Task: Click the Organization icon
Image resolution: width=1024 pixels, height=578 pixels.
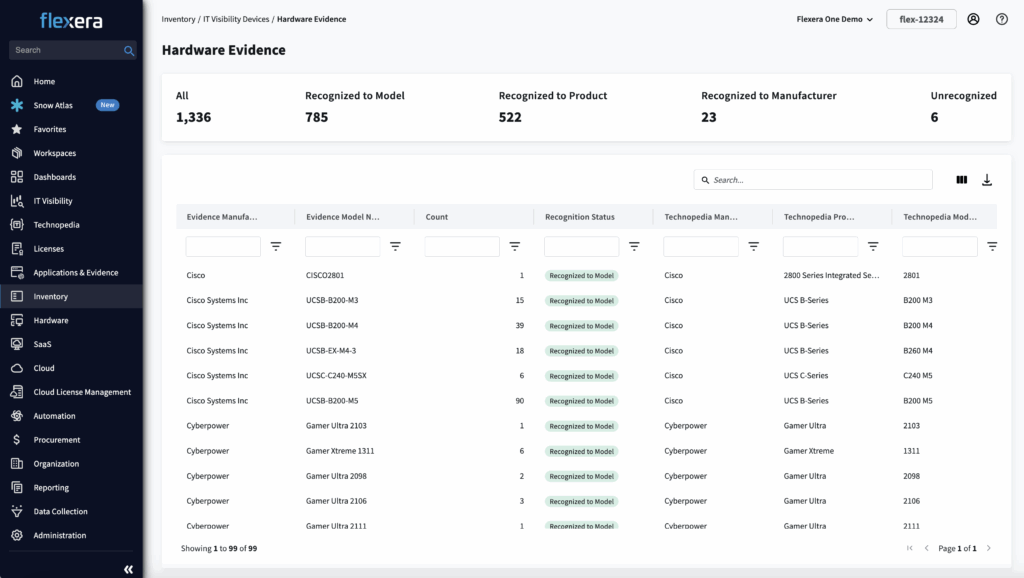Action: 17,464
